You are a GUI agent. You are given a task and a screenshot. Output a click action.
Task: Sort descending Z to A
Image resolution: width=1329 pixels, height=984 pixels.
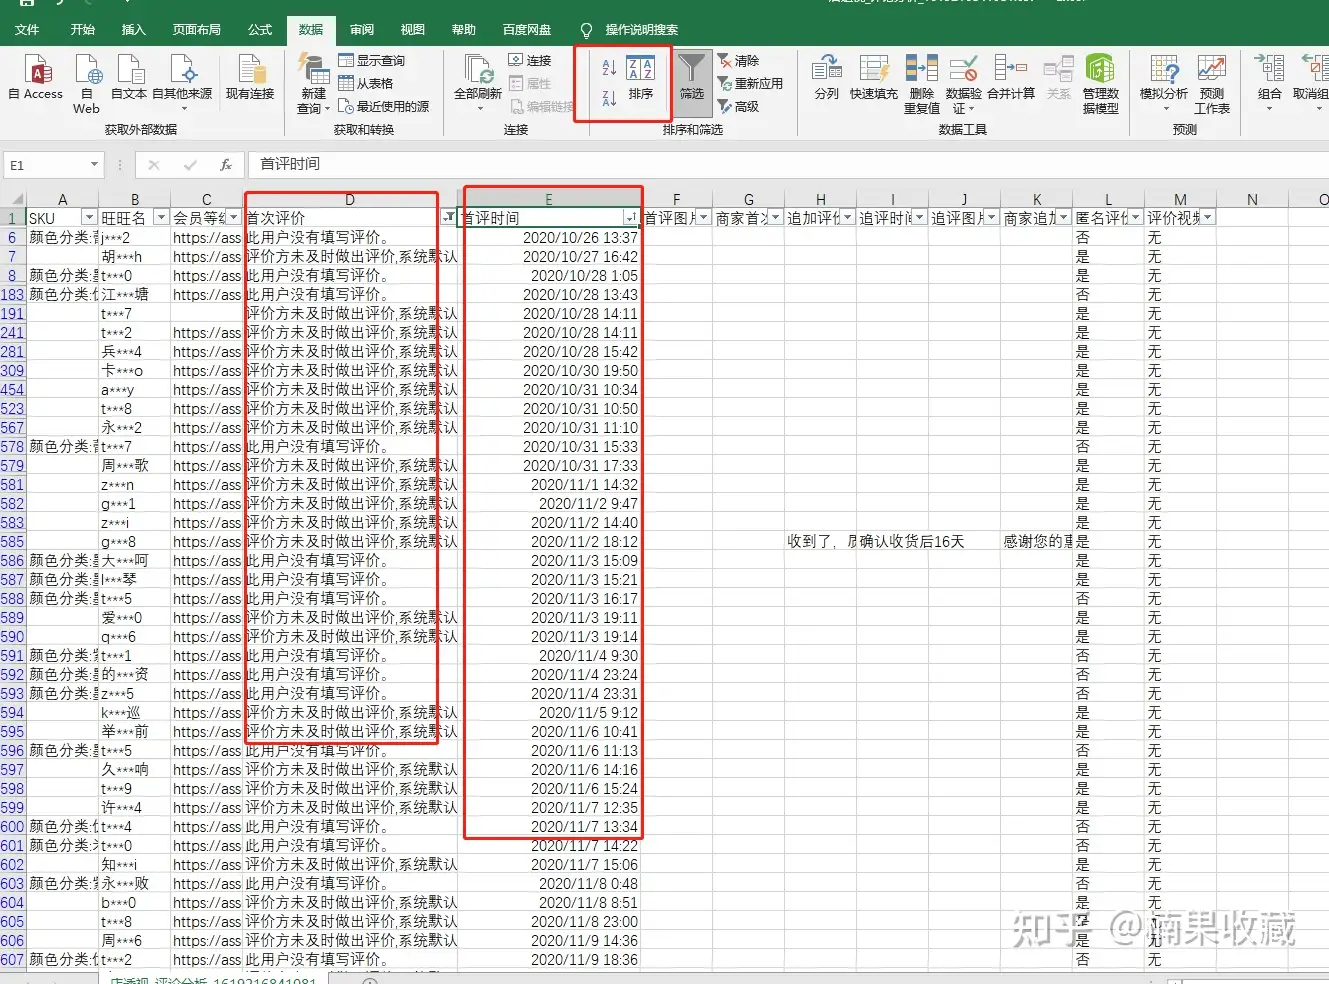(609, 98)
